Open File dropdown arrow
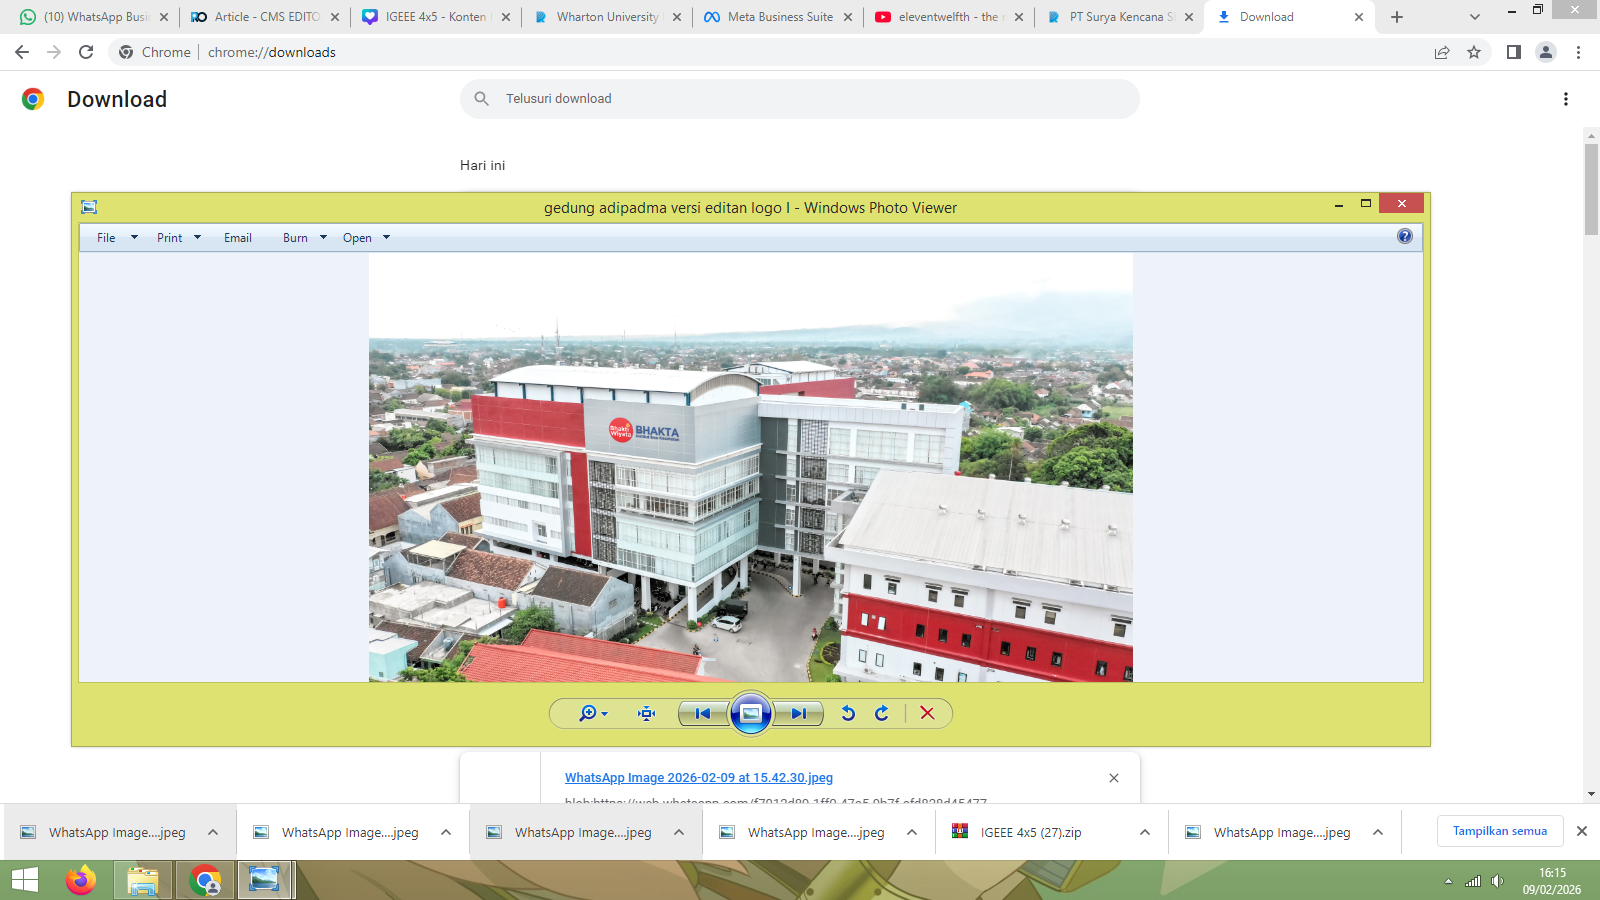Screen dimensions: 1600x900 (134, 238)
